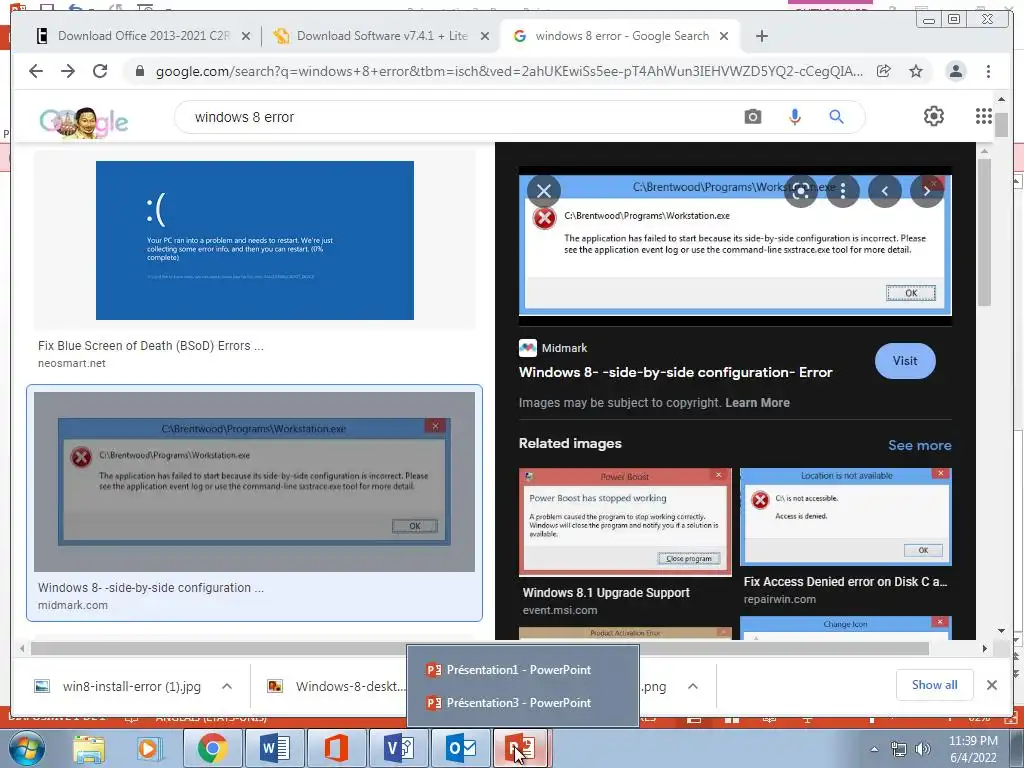
Task: Open Visio from the taskbar
Action: [399, 748]
